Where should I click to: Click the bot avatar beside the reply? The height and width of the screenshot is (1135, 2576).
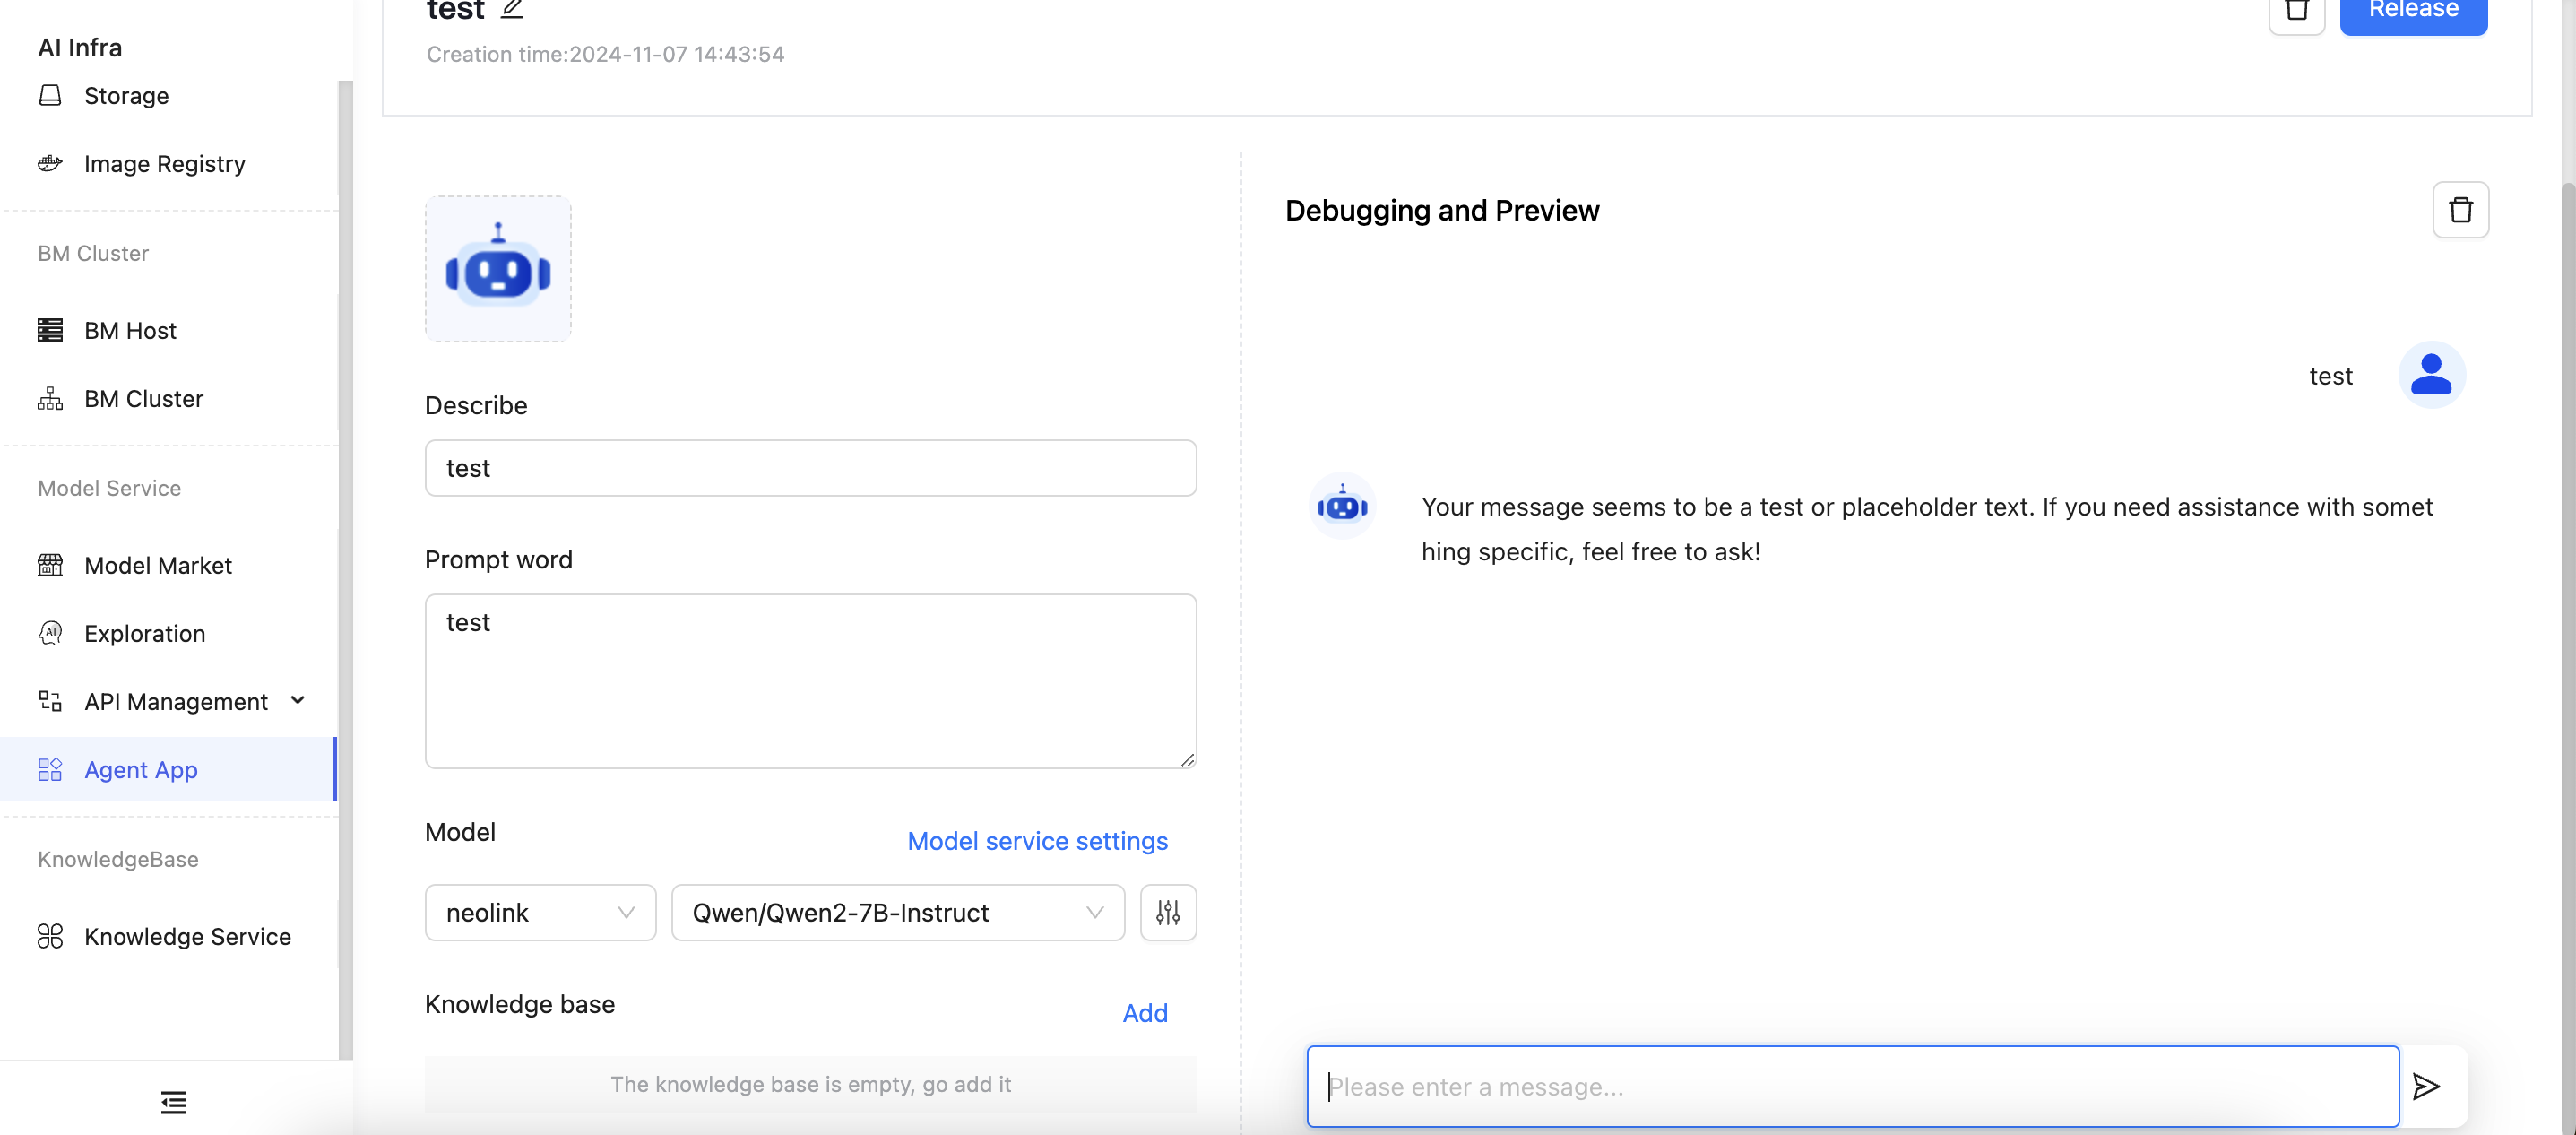coord(1342,506)
